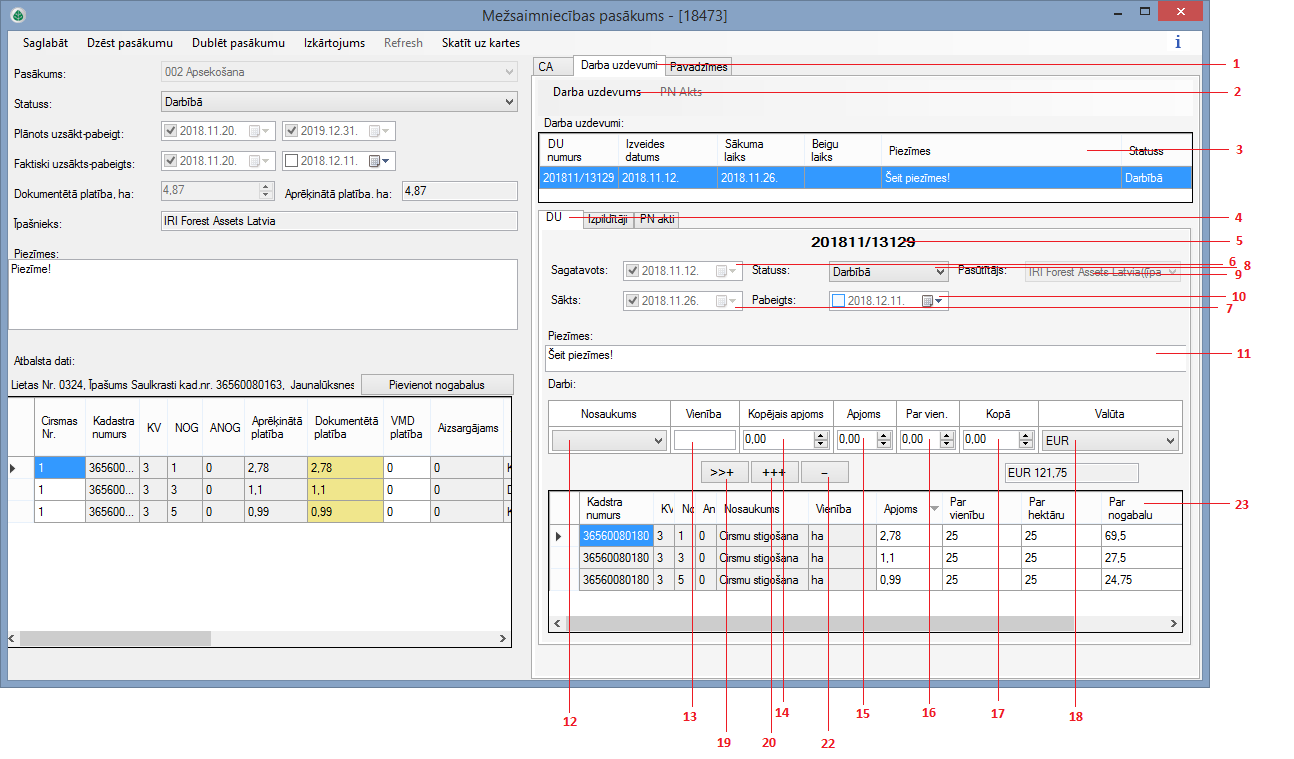Click the +++ button under Darbi

coord(774,472)
